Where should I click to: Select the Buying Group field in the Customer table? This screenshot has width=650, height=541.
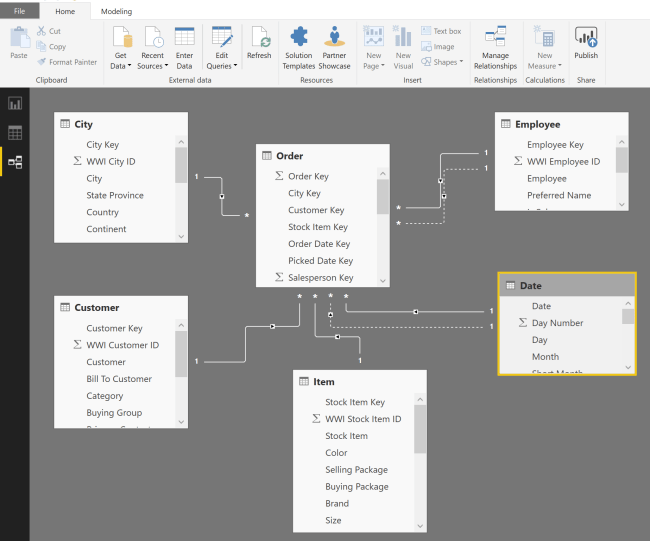pos(113,412)
